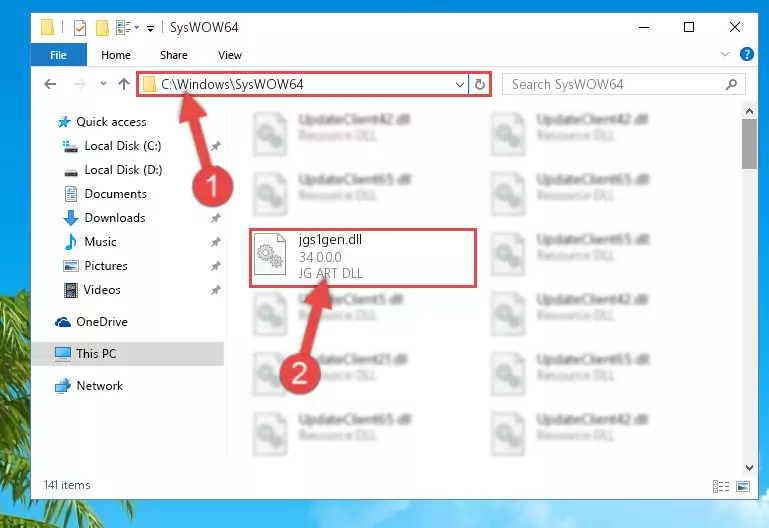
Task: Click the scrollbar up arrow
Action: pyautogui.click(x=749, y=111)
